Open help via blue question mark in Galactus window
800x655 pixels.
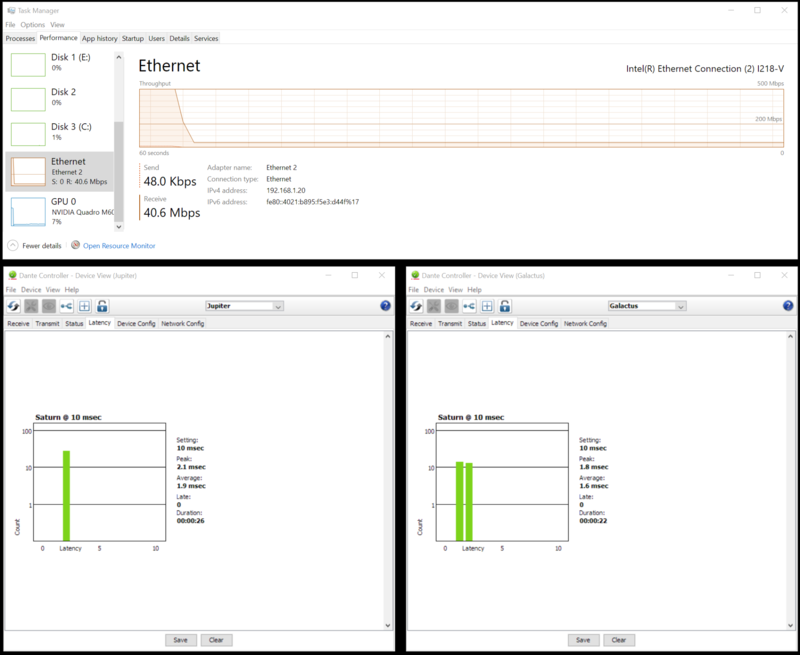(x=789, y=306)
